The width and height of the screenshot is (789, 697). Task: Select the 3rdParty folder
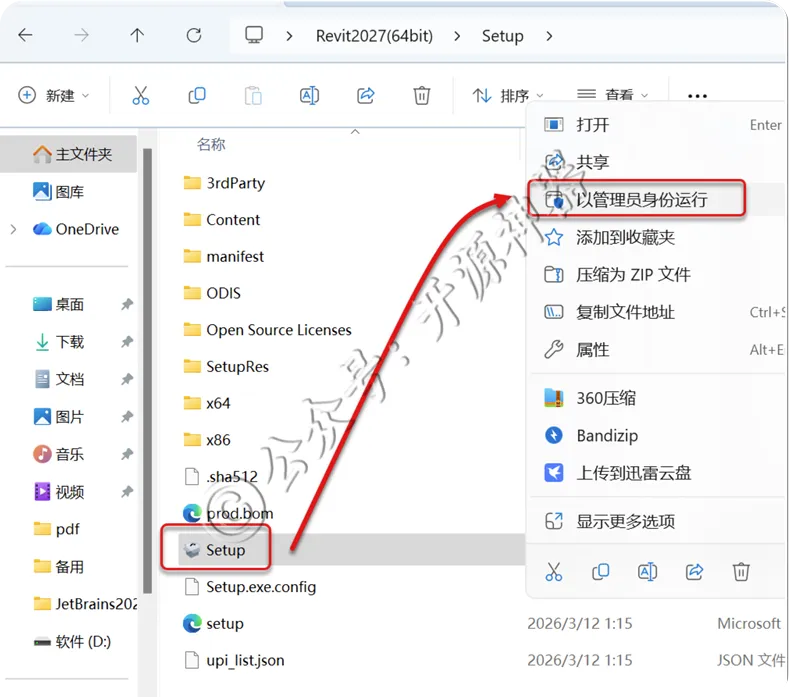[224, 183]
